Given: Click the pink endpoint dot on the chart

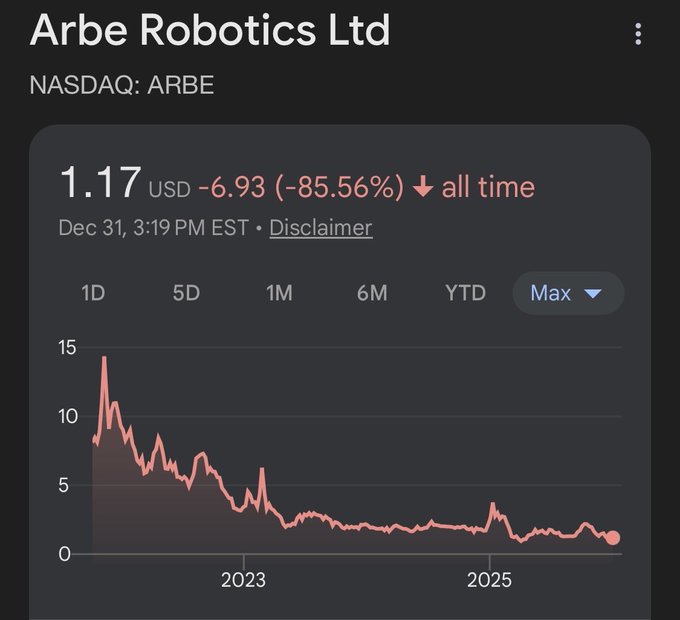Looking at the screenshot, I should point(612,538).
